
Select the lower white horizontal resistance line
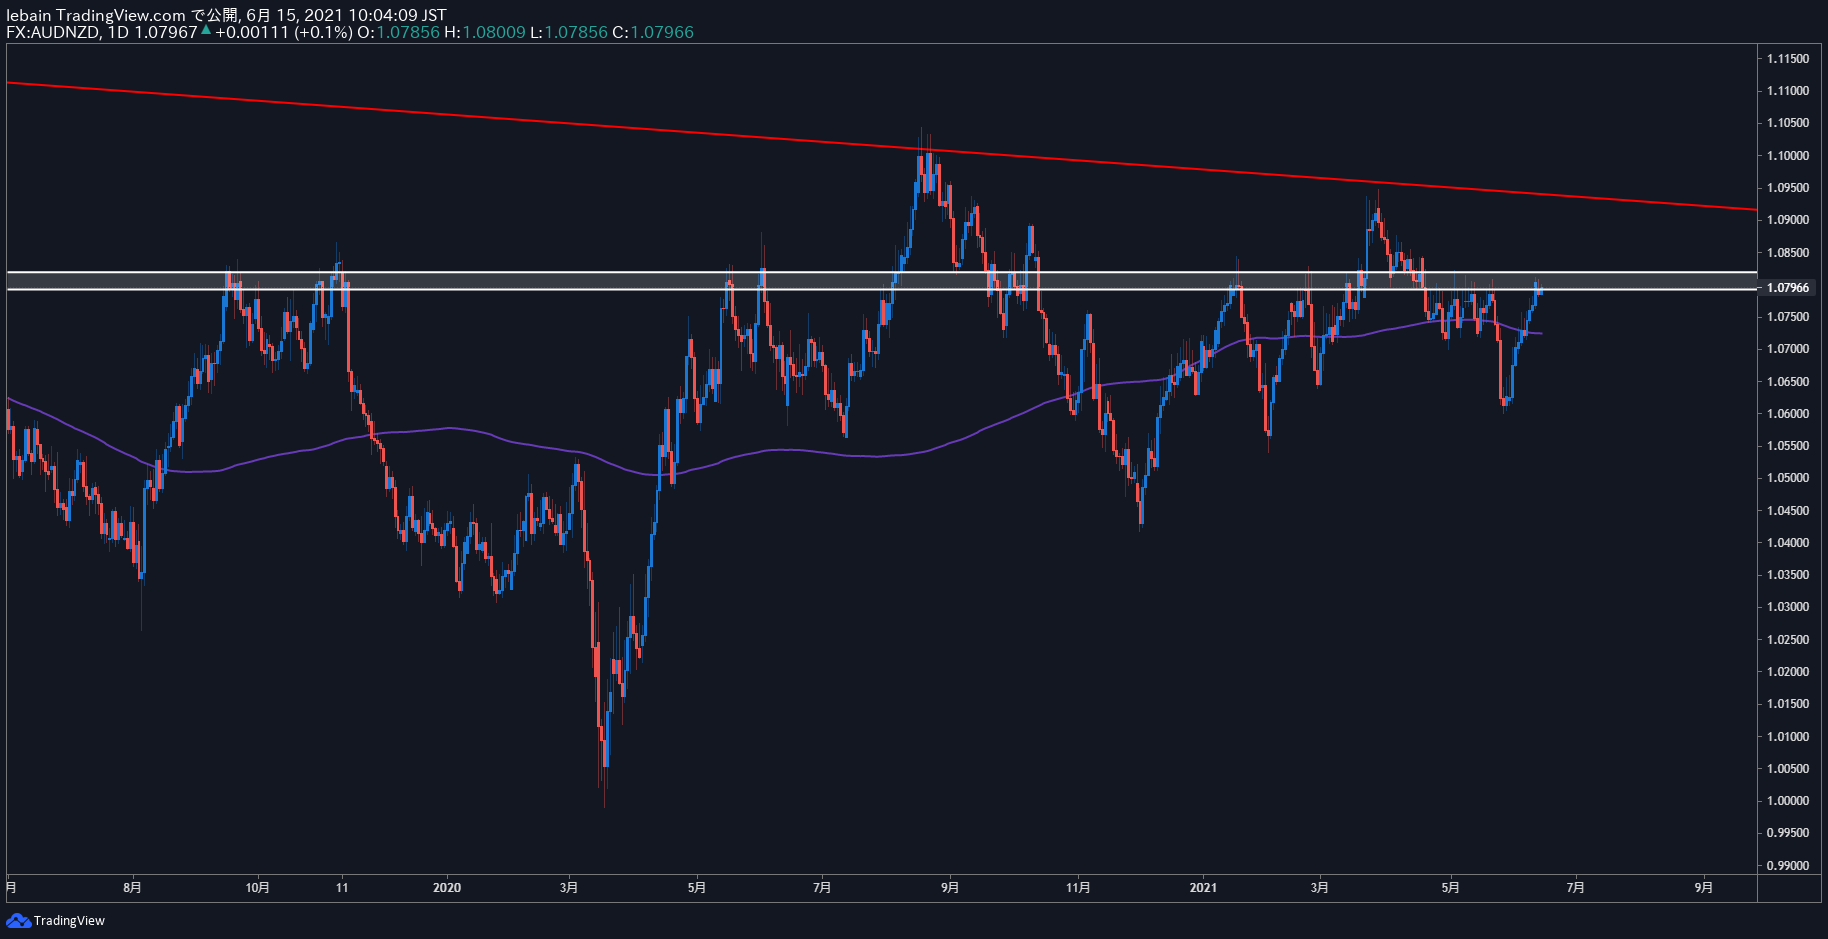tap(882, 290)
